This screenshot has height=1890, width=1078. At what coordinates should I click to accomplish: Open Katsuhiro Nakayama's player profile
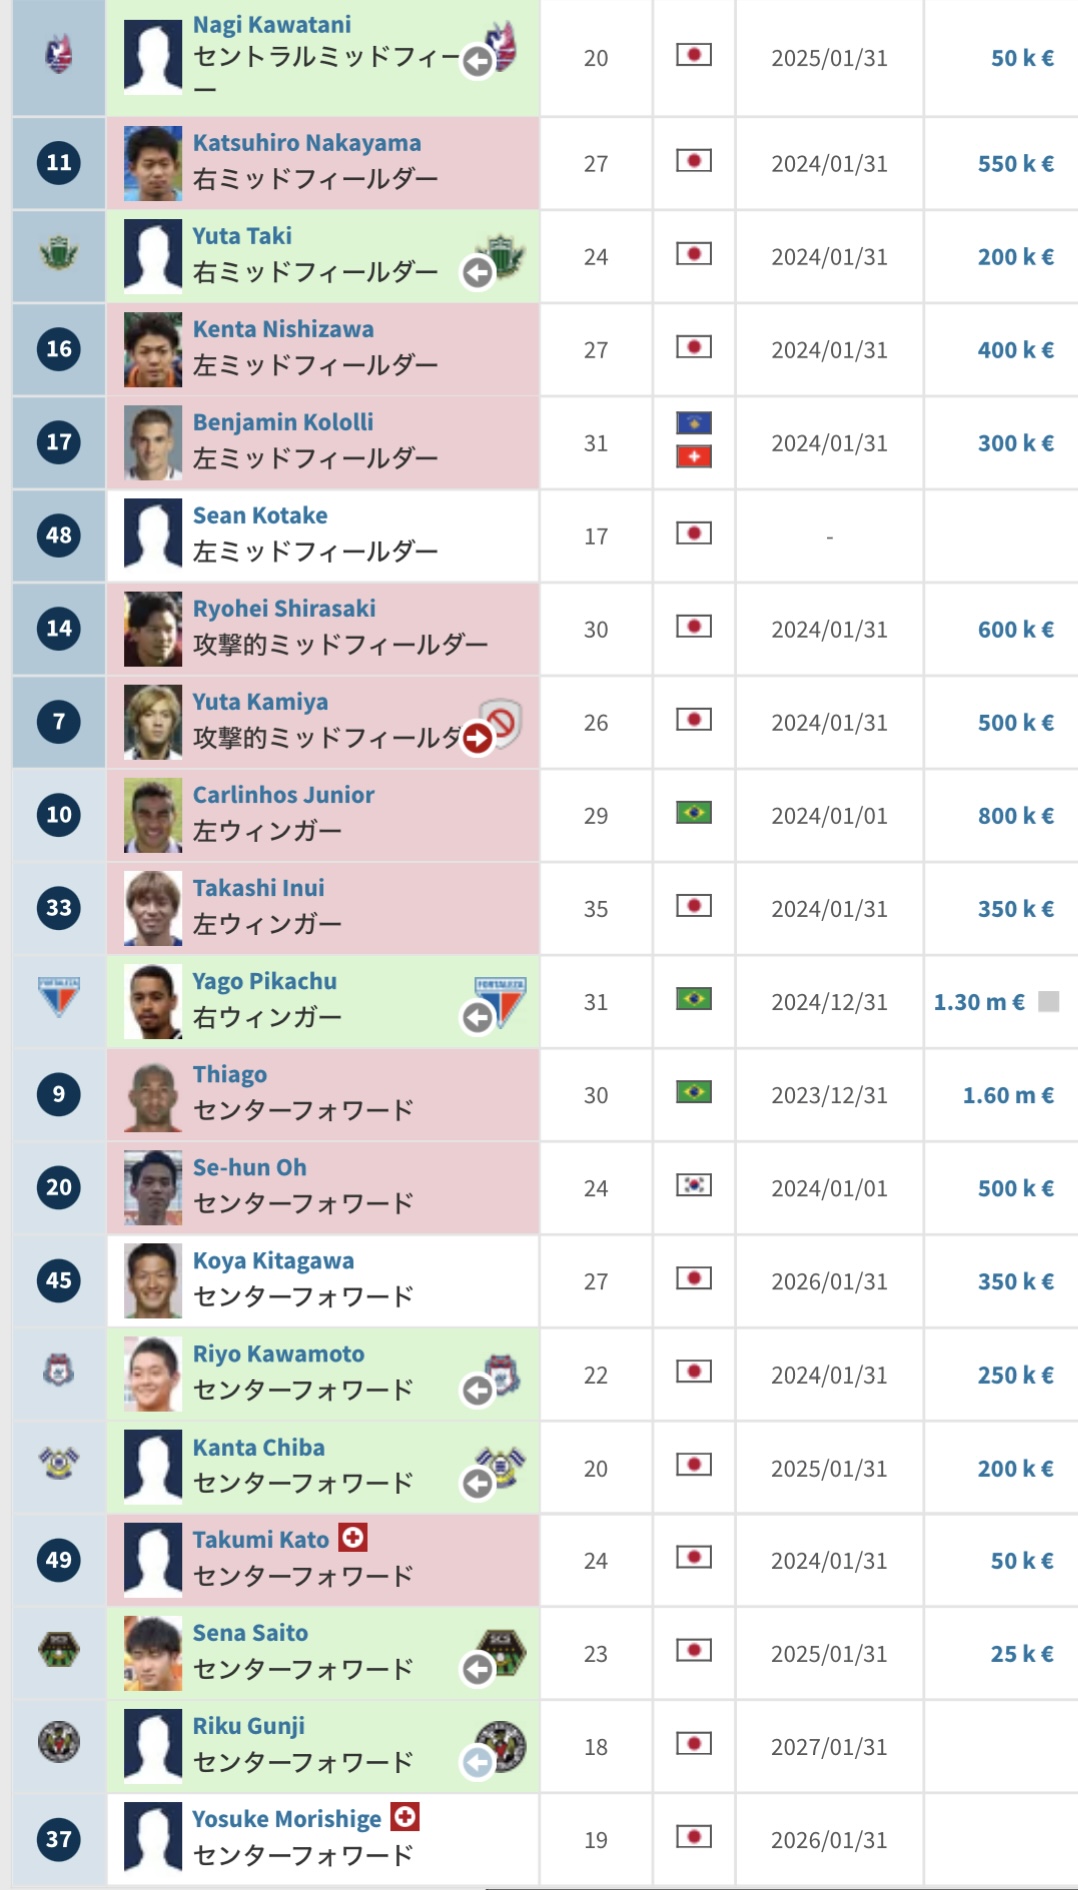click(307, 143)
